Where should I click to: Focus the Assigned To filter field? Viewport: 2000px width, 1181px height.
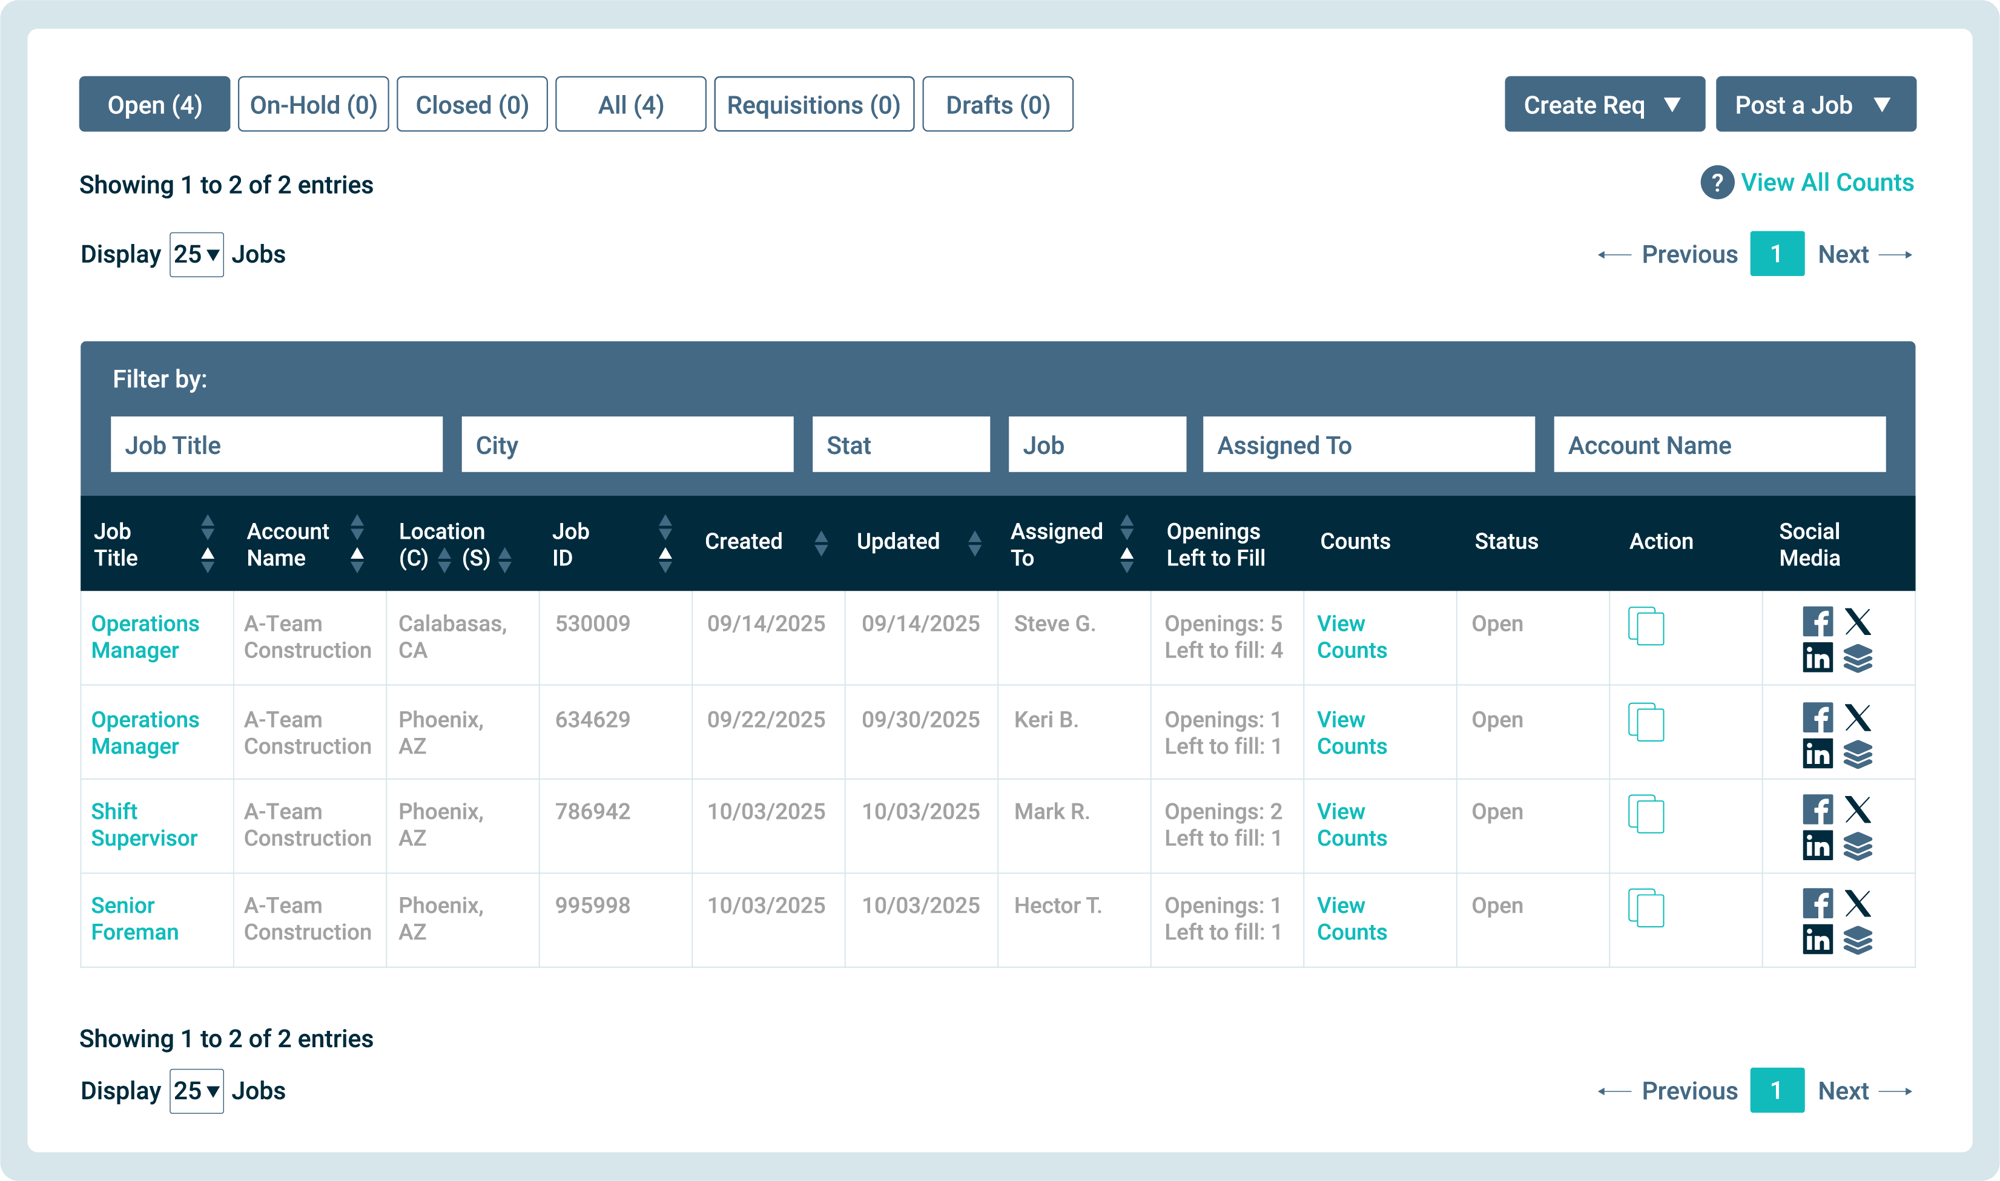point(1369,445)
